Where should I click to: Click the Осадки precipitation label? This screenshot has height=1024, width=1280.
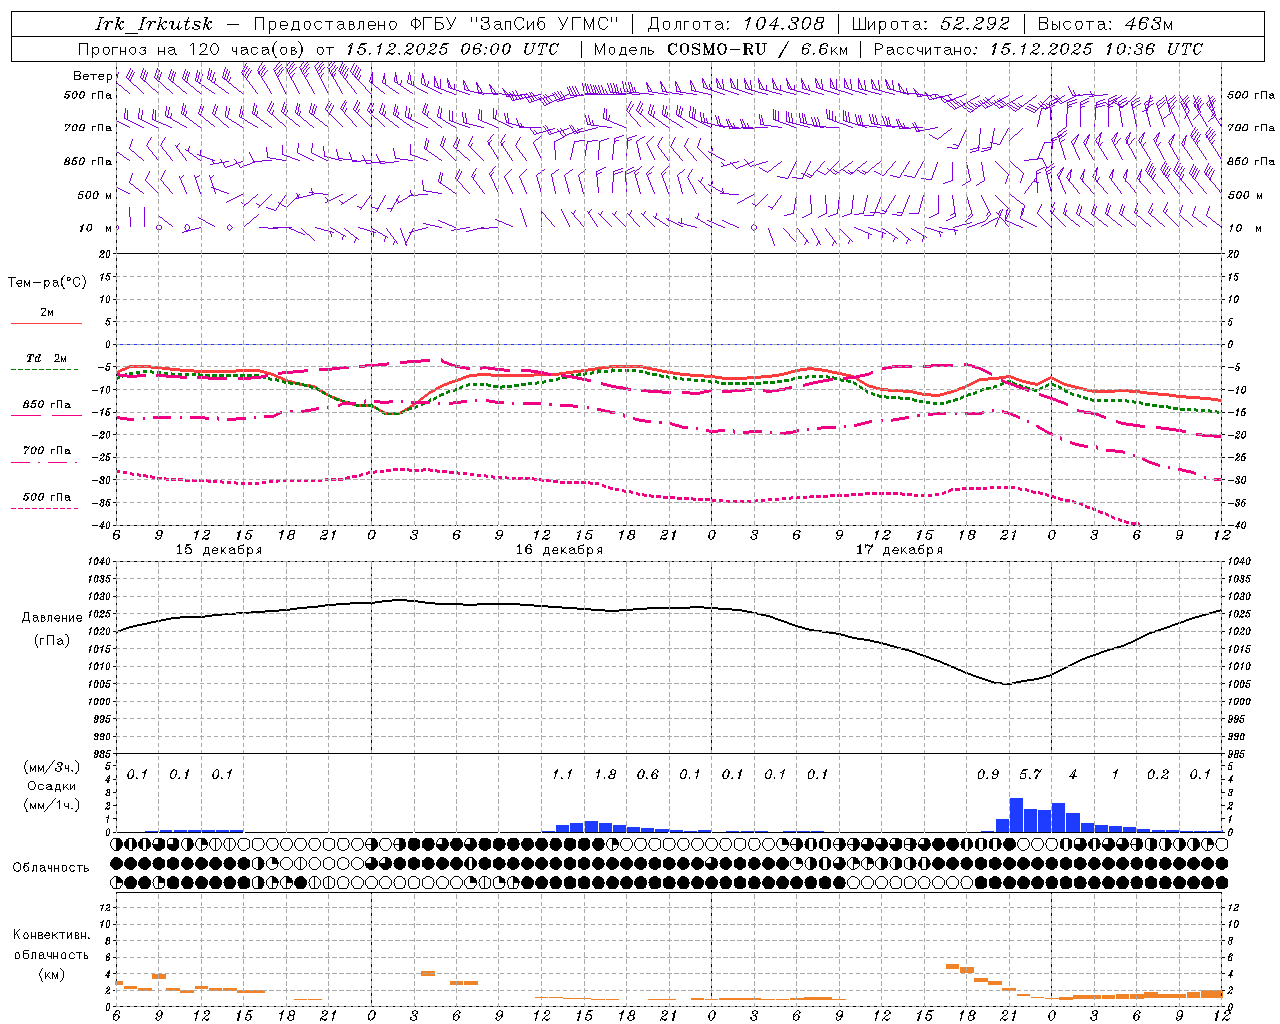point(51,786)
